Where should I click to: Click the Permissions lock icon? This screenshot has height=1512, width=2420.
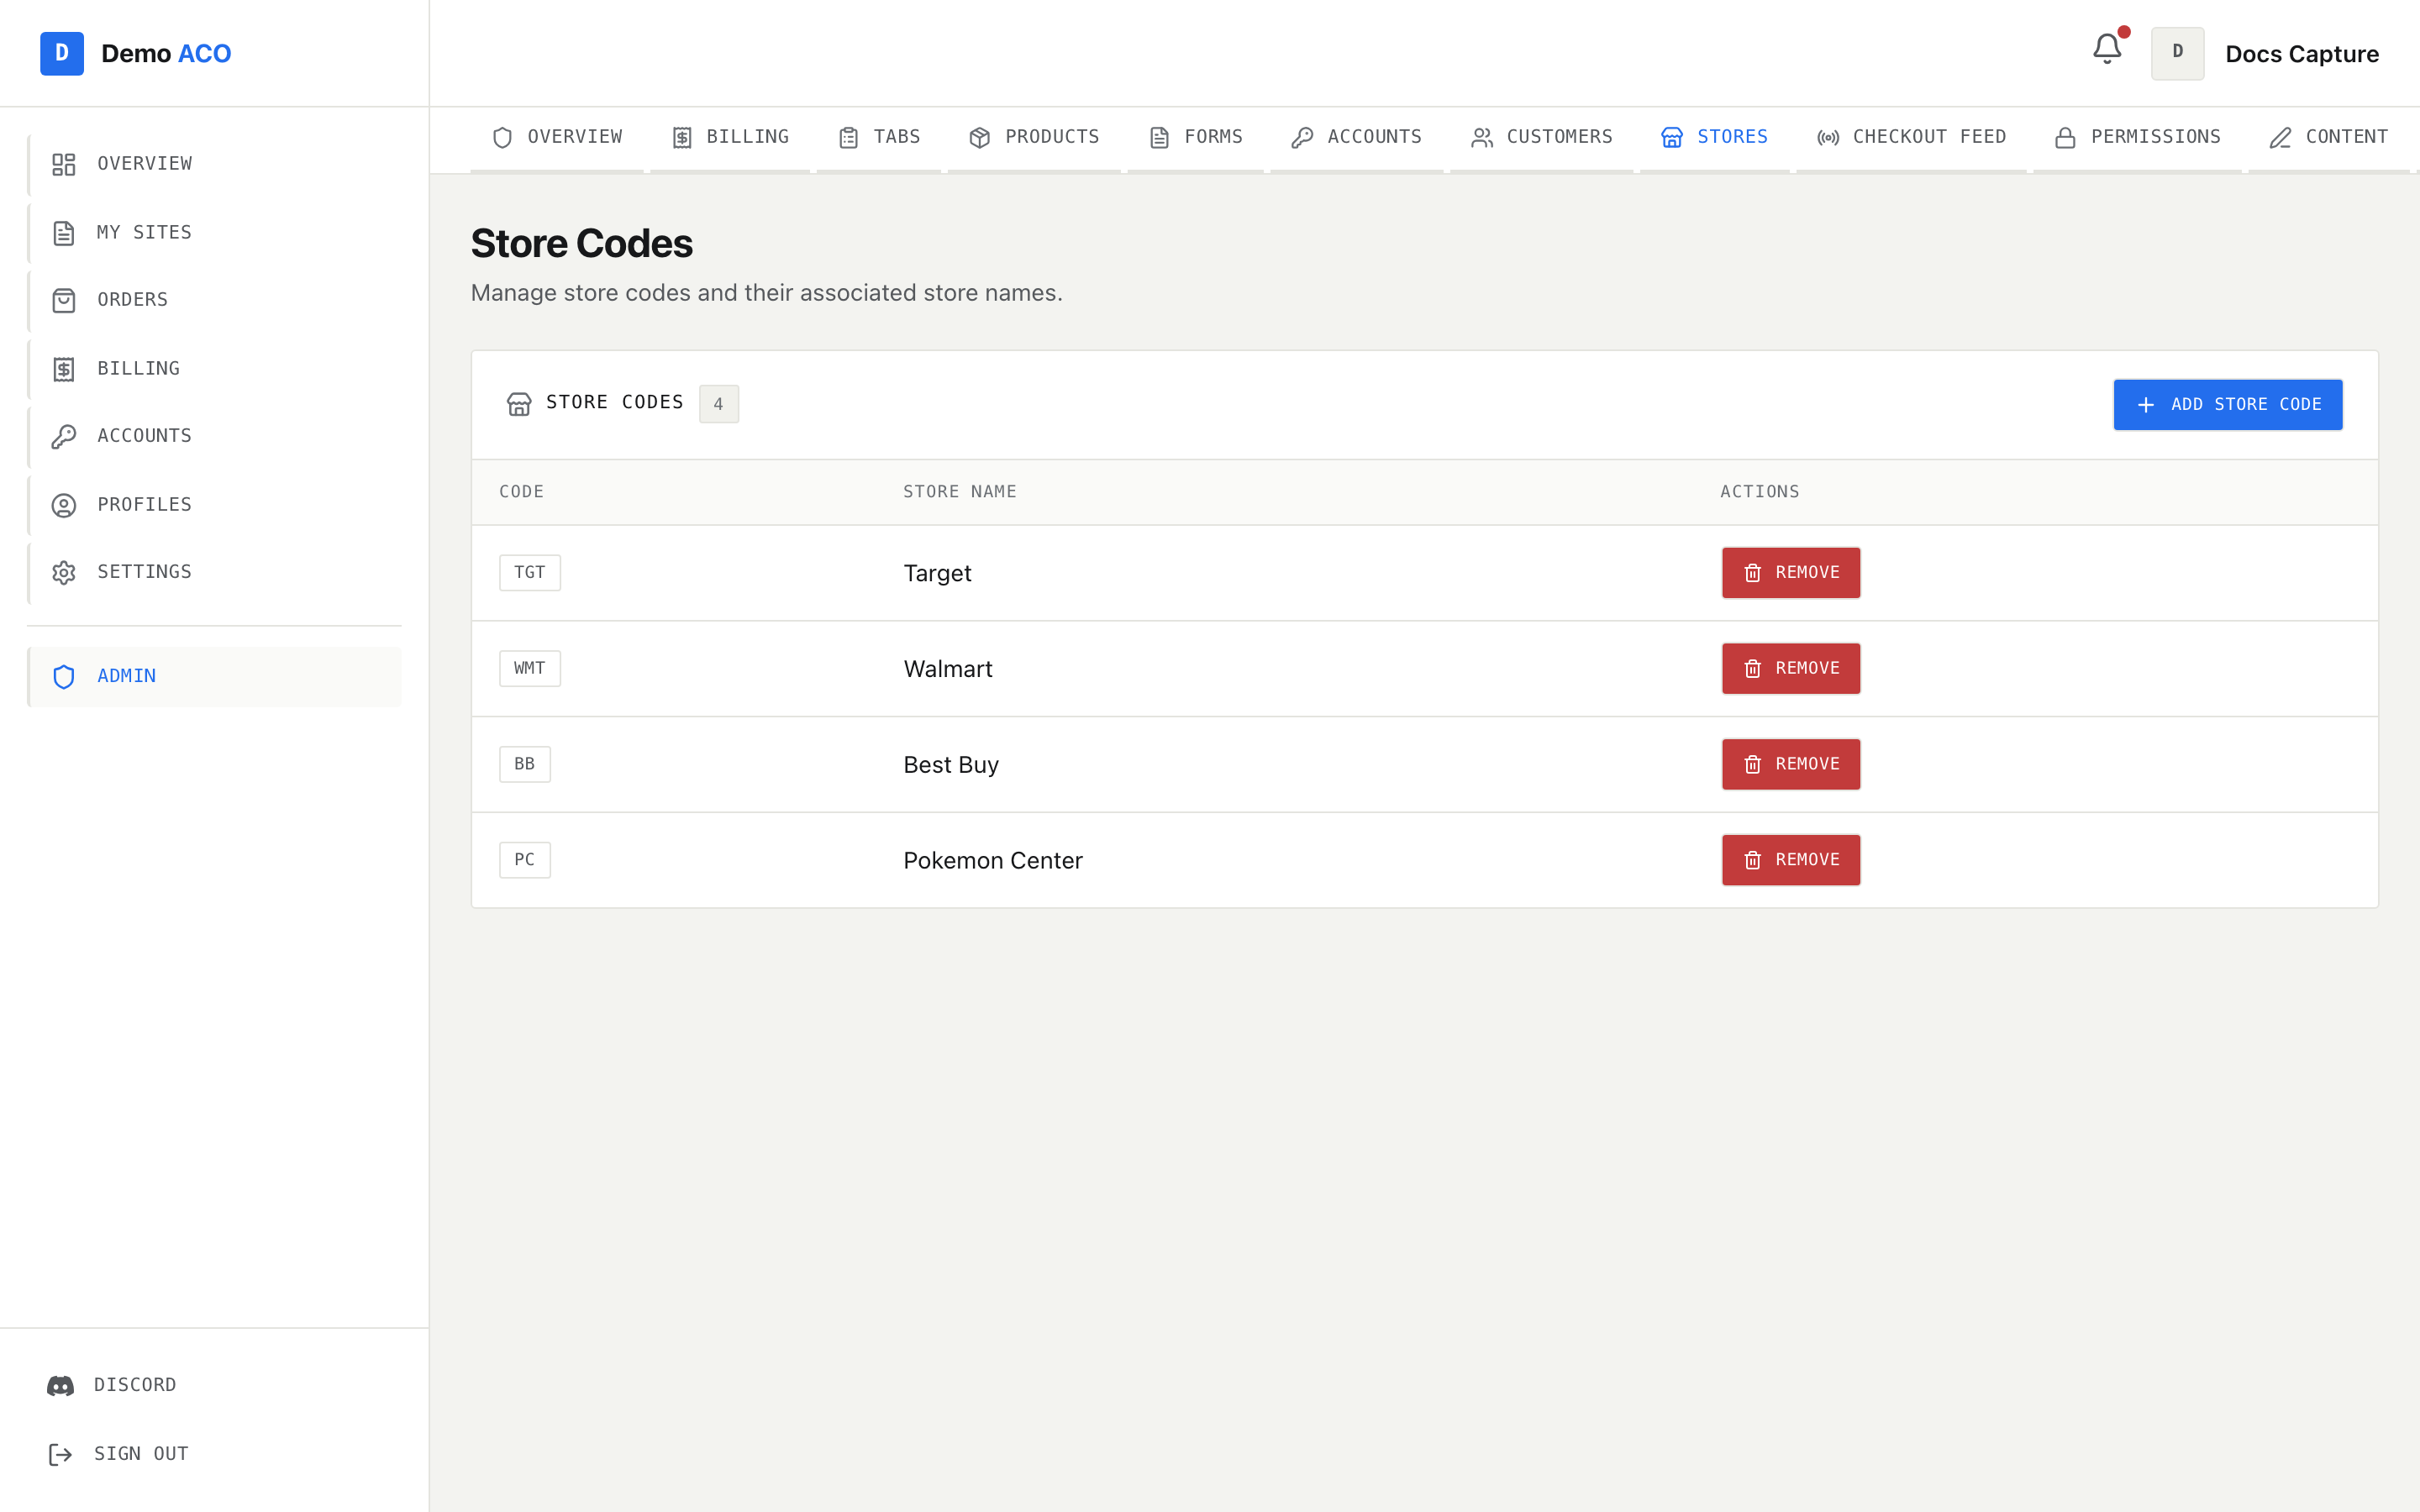2065,138
